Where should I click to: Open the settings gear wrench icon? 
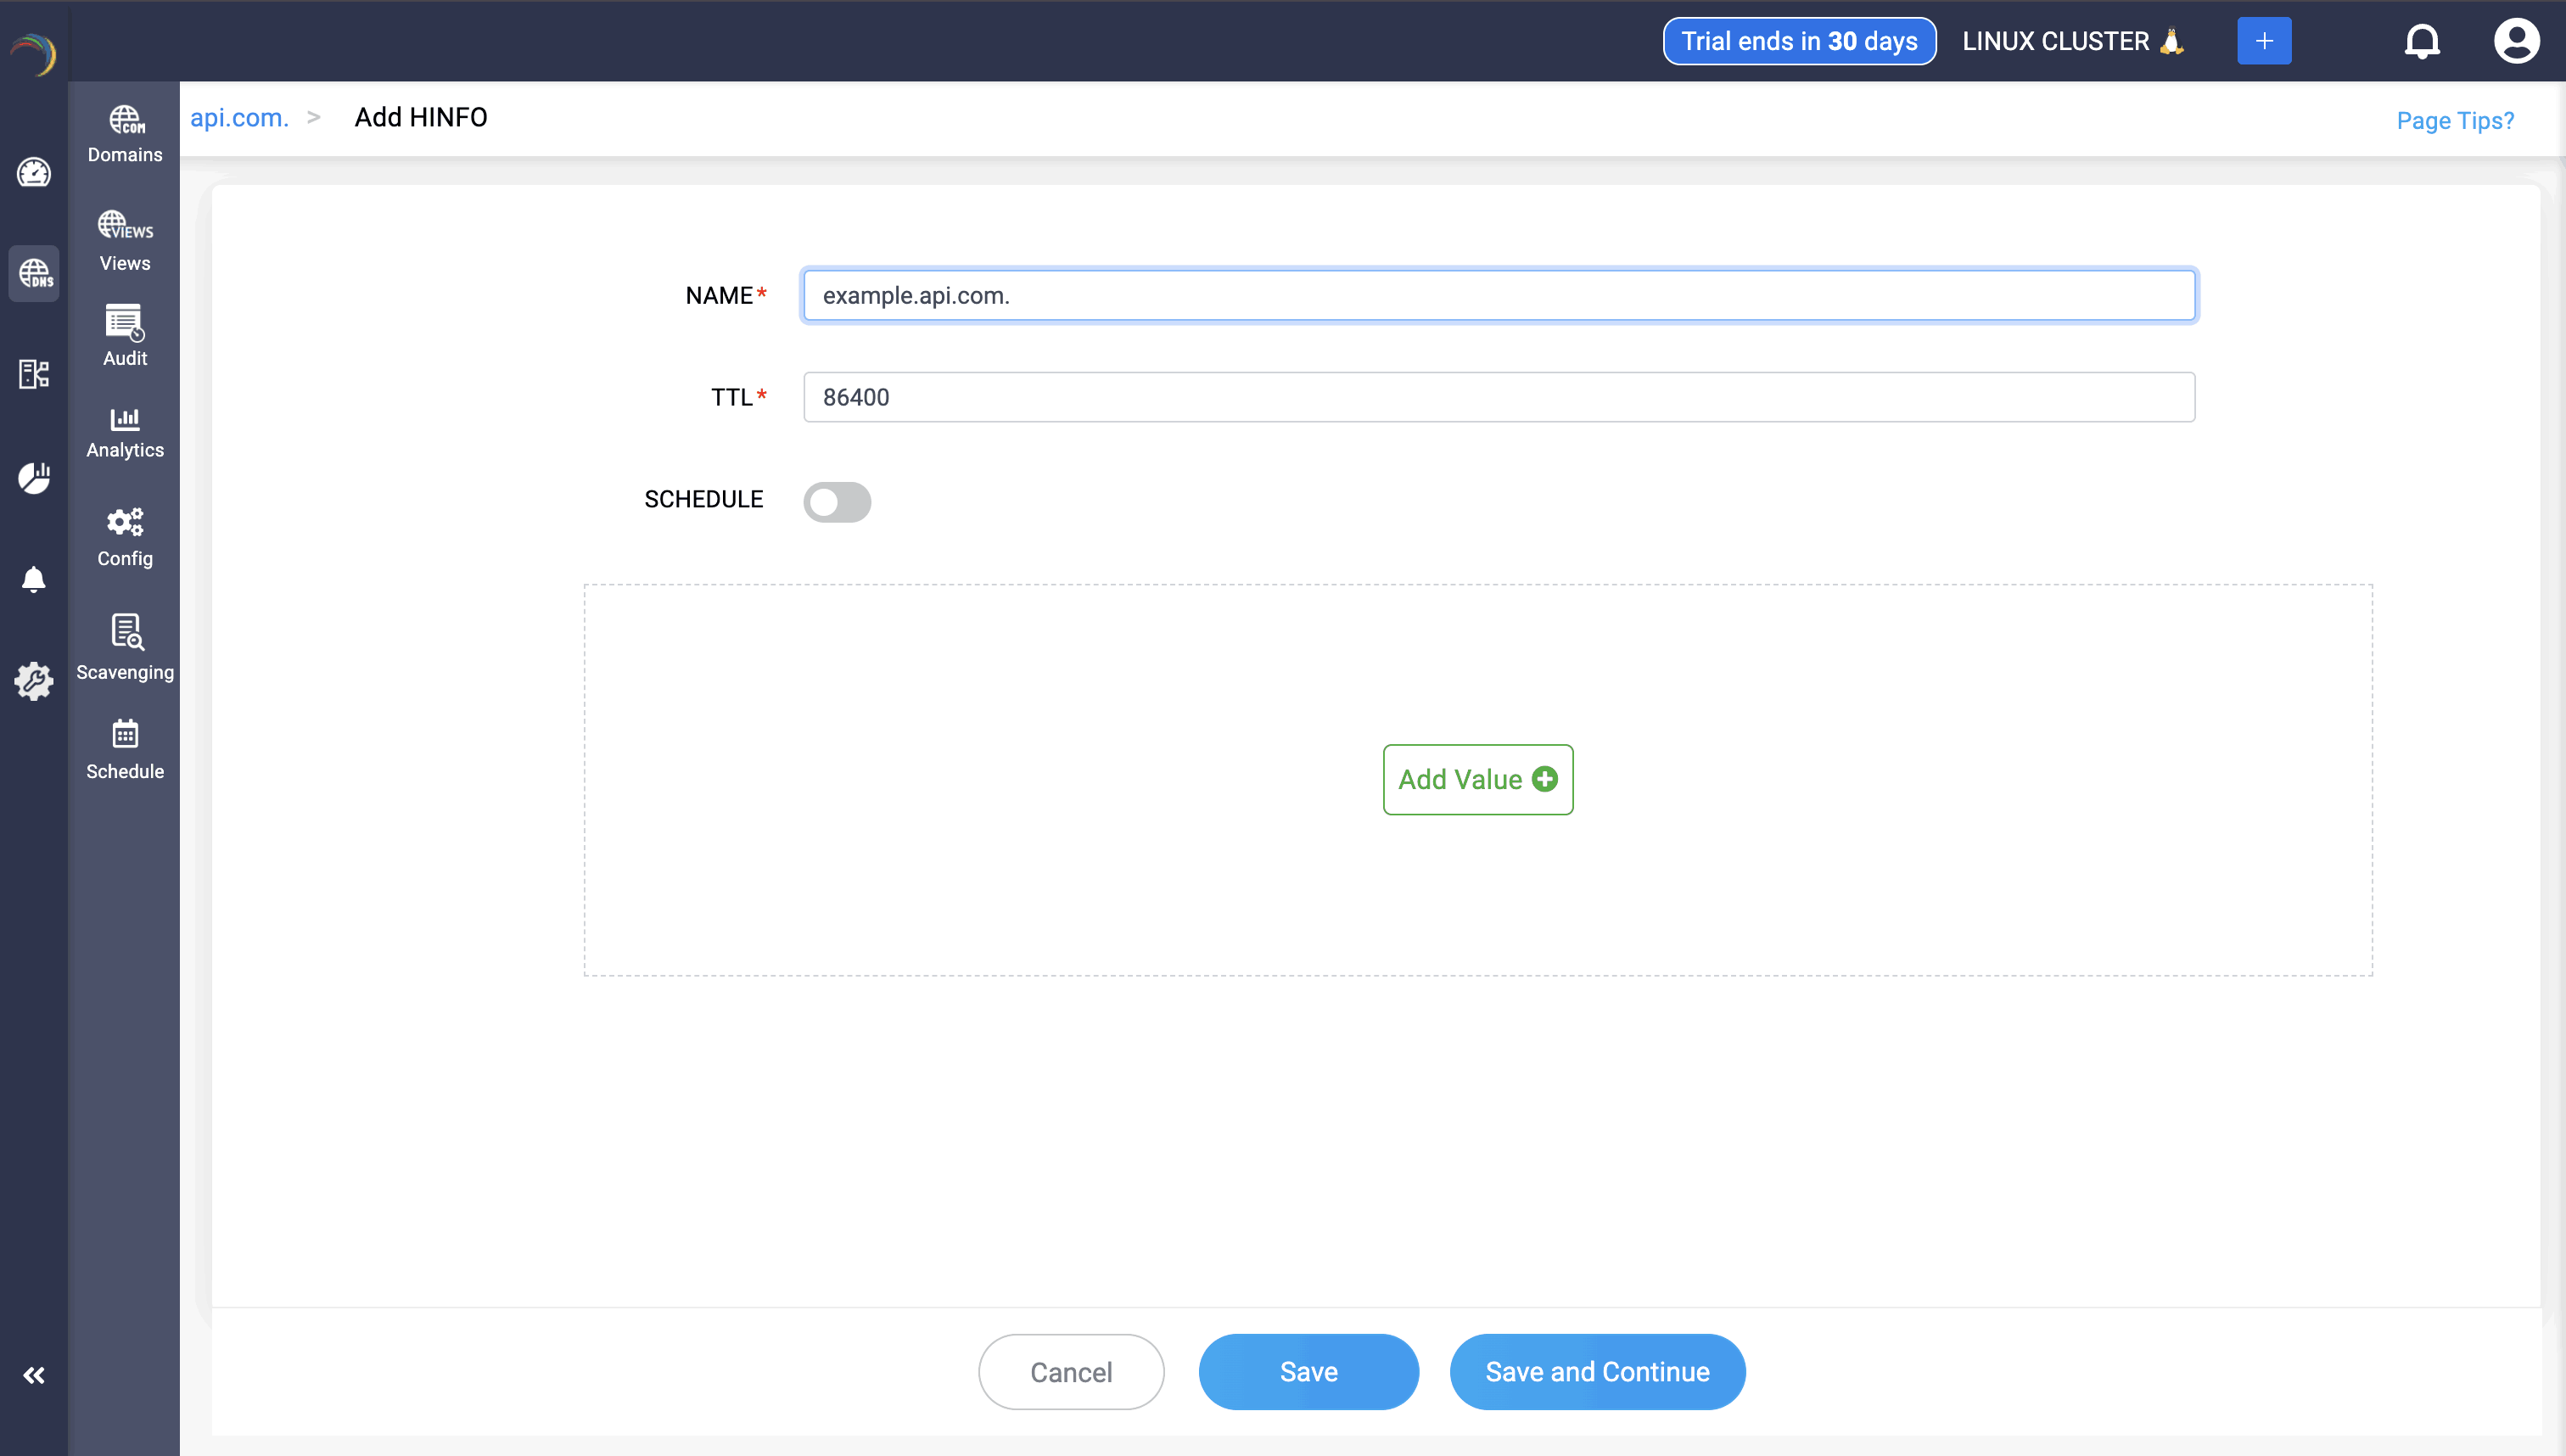coord(33,681)
